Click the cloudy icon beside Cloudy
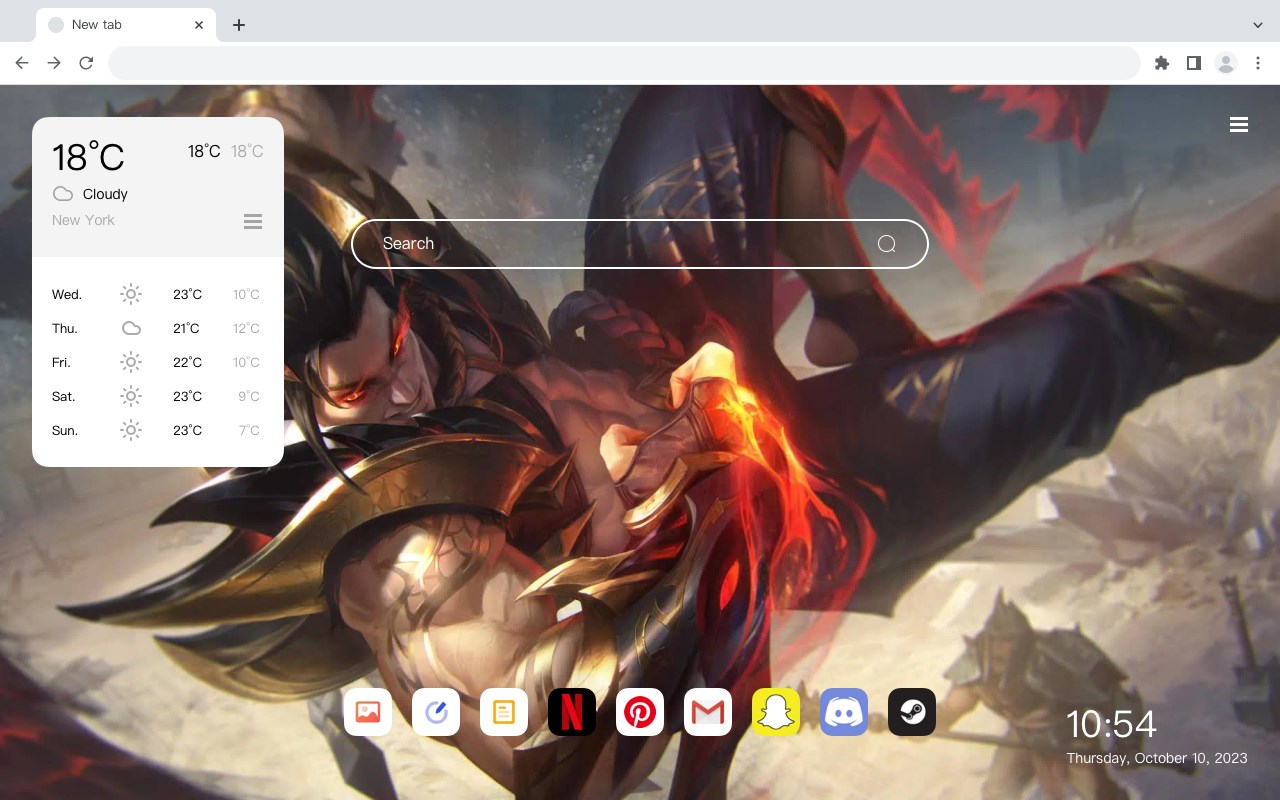 [63, 194]
